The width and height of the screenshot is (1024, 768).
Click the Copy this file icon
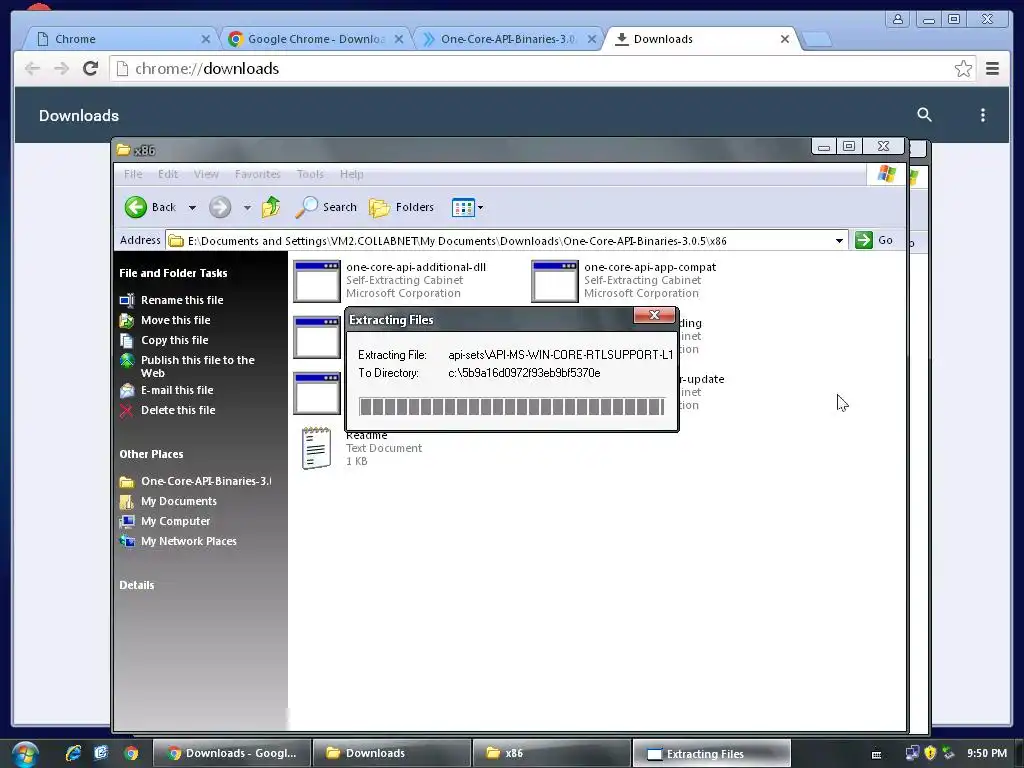click(x=127, y=340)
